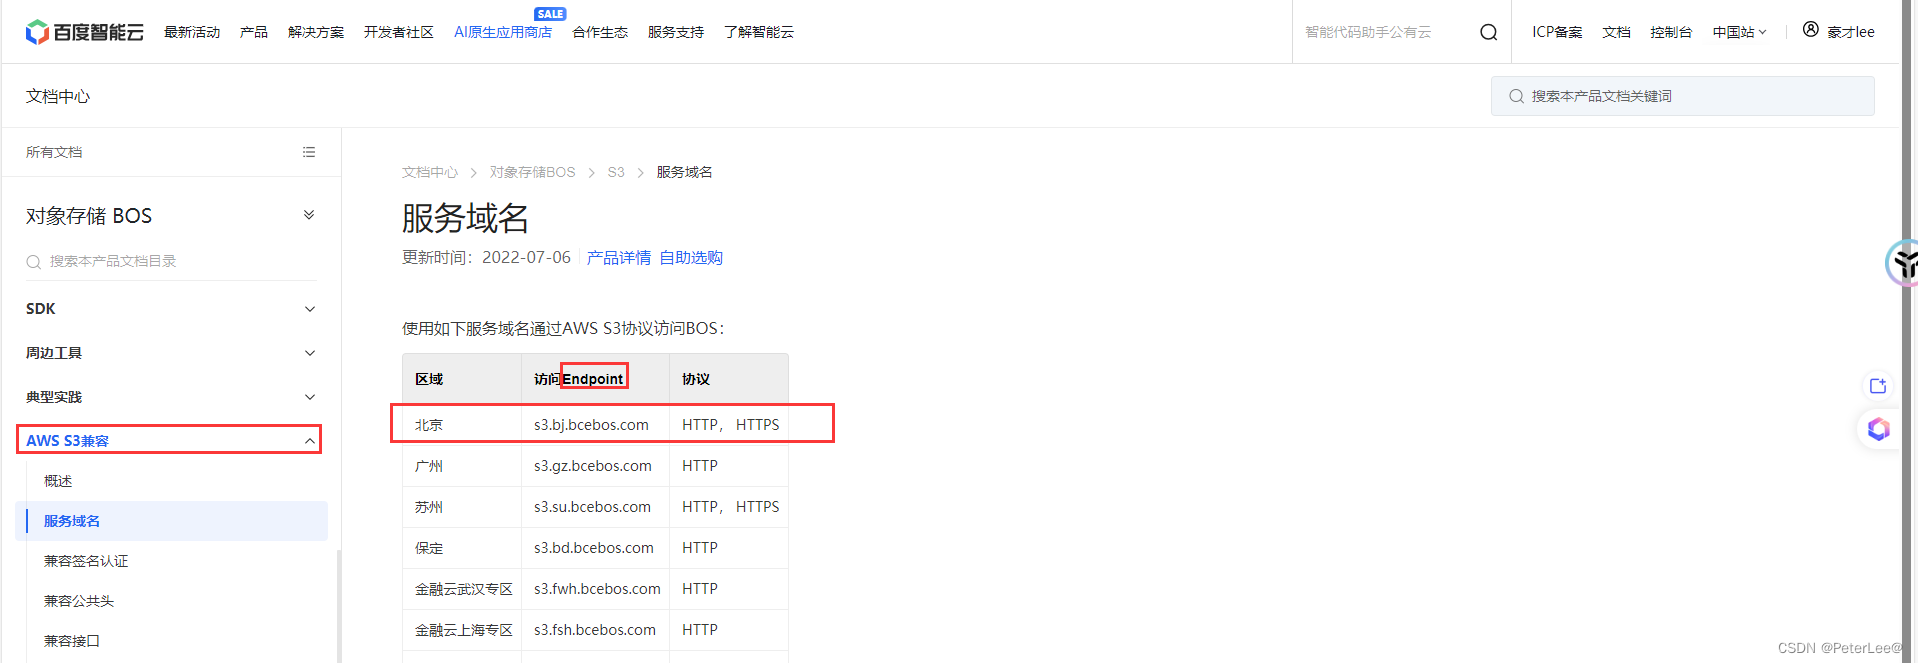The width and height of the screenshot is (1918, 663).
Task: Click 文档中心 breadcrumb link
Action: coord(430,172)
